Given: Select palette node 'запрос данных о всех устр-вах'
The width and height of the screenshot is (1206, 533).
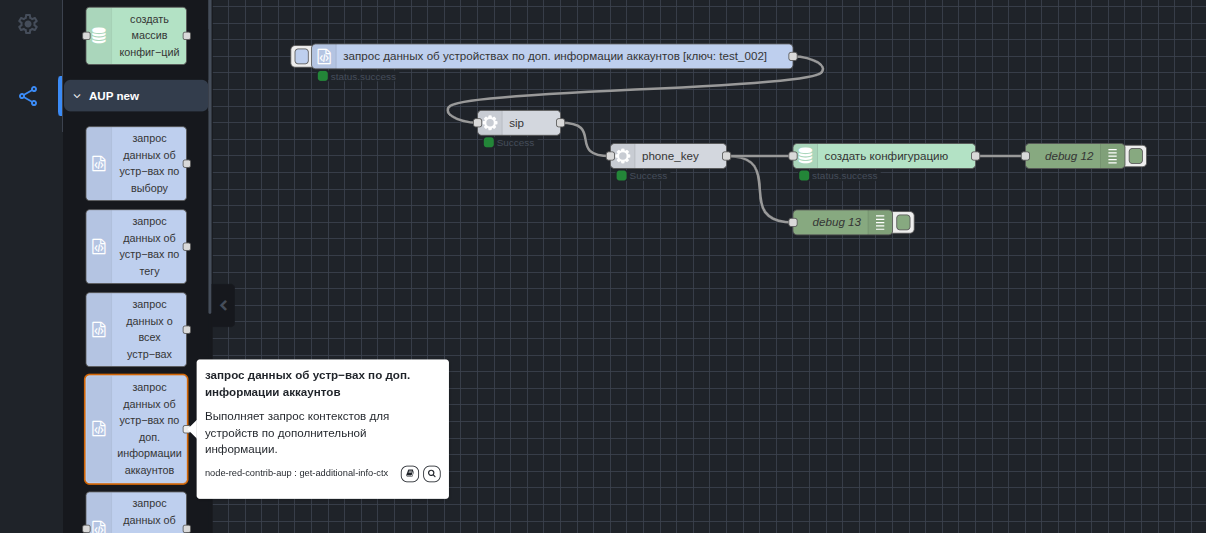Looking at the screenshot, I should [136, 329].
